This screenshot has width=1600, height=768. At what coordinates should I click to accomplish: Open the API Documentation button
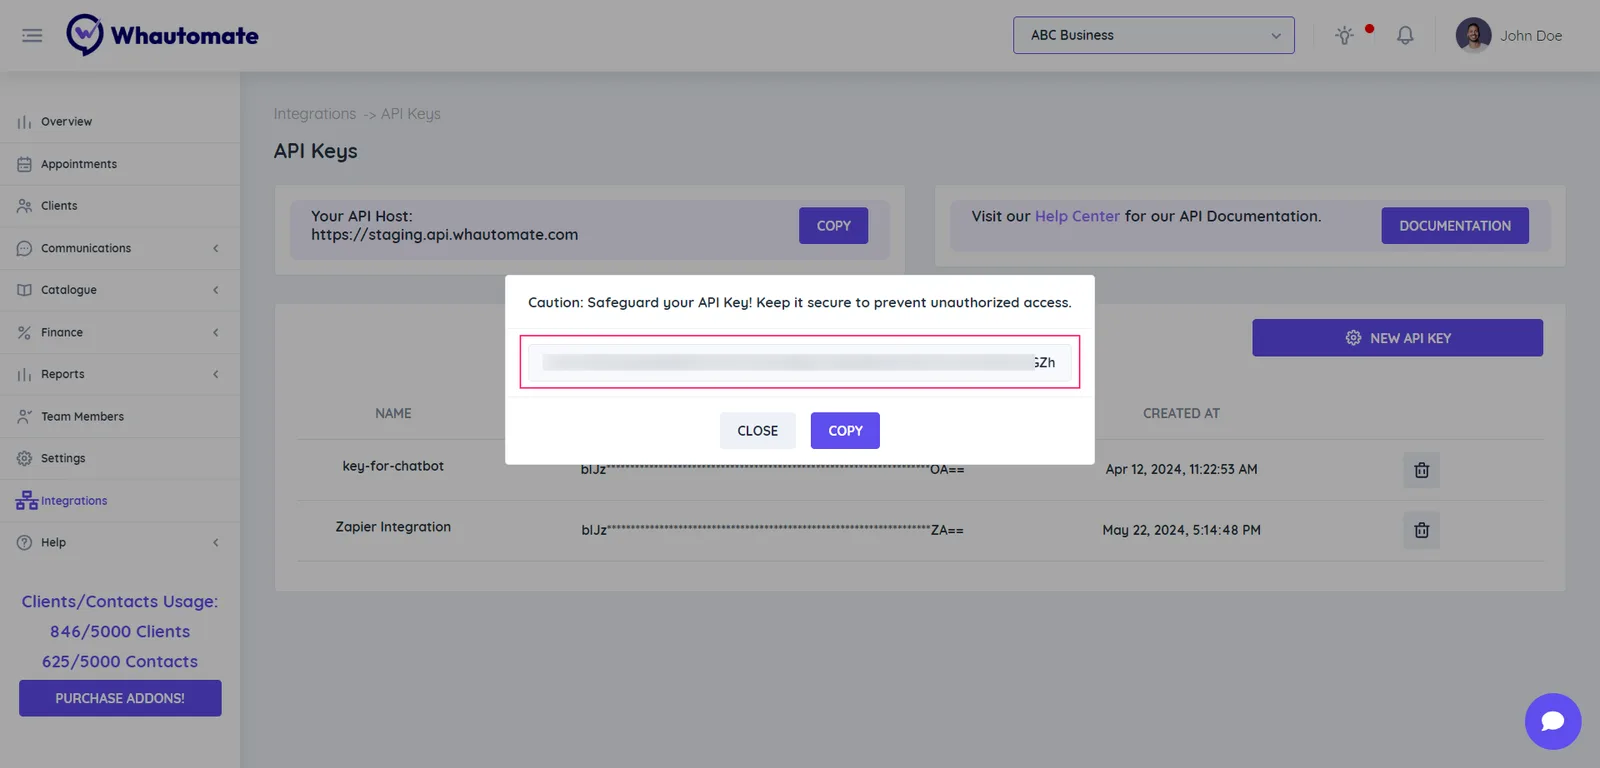point(1455,226)
